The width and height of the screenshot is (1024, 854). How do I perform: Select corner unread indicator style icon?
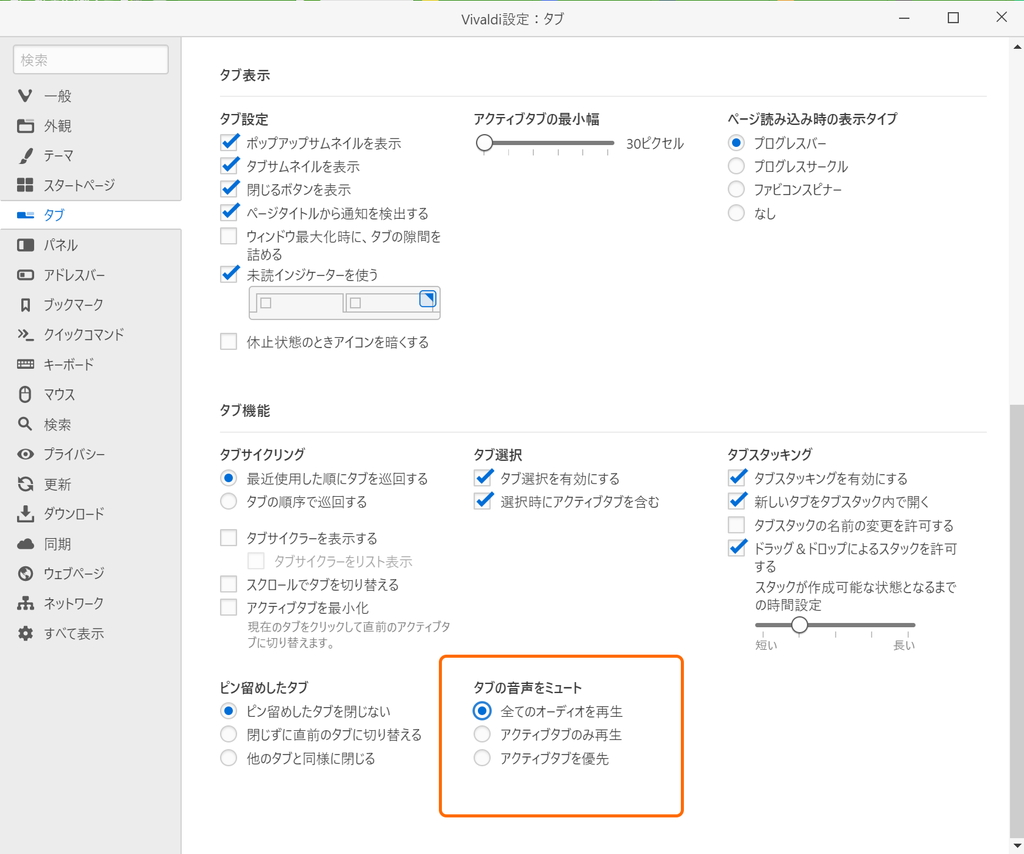(427, 298)
